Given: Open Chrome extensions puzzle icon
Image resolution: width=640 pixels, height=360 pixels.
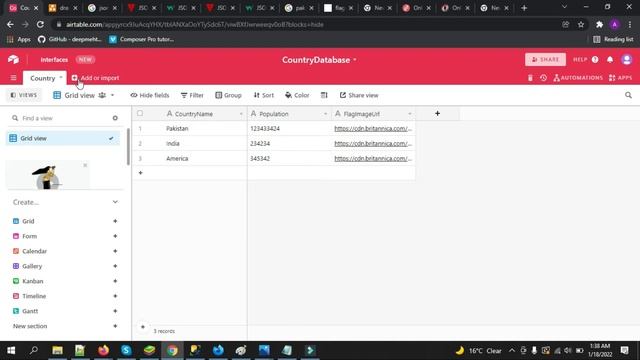Looking at the screenshot, I should point(599,24).
